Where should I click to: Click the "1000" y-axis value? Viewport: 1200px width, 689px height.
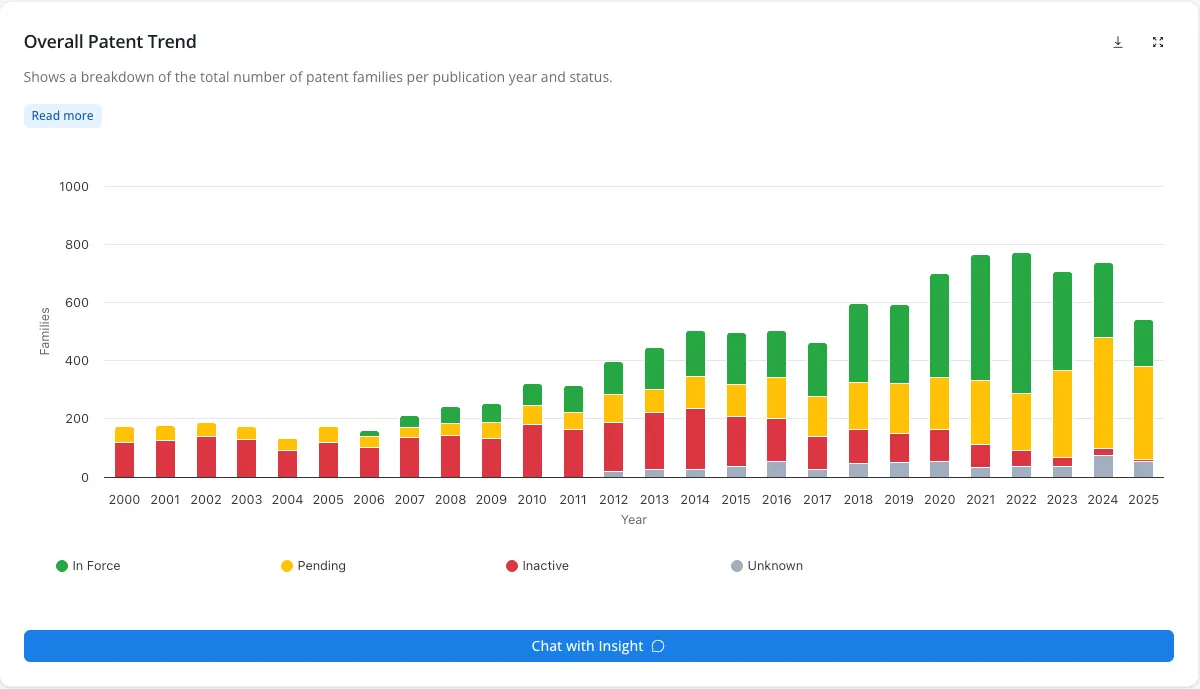(74, 187)
